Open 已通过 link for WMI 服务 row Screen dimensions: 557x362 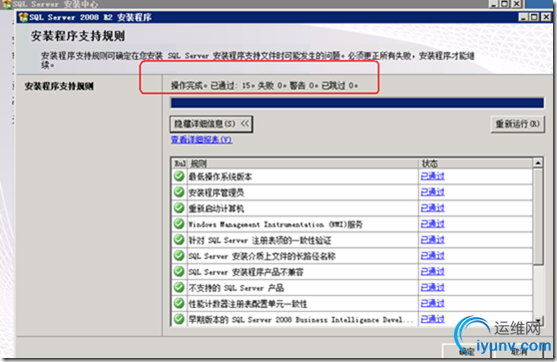(432, 224)
